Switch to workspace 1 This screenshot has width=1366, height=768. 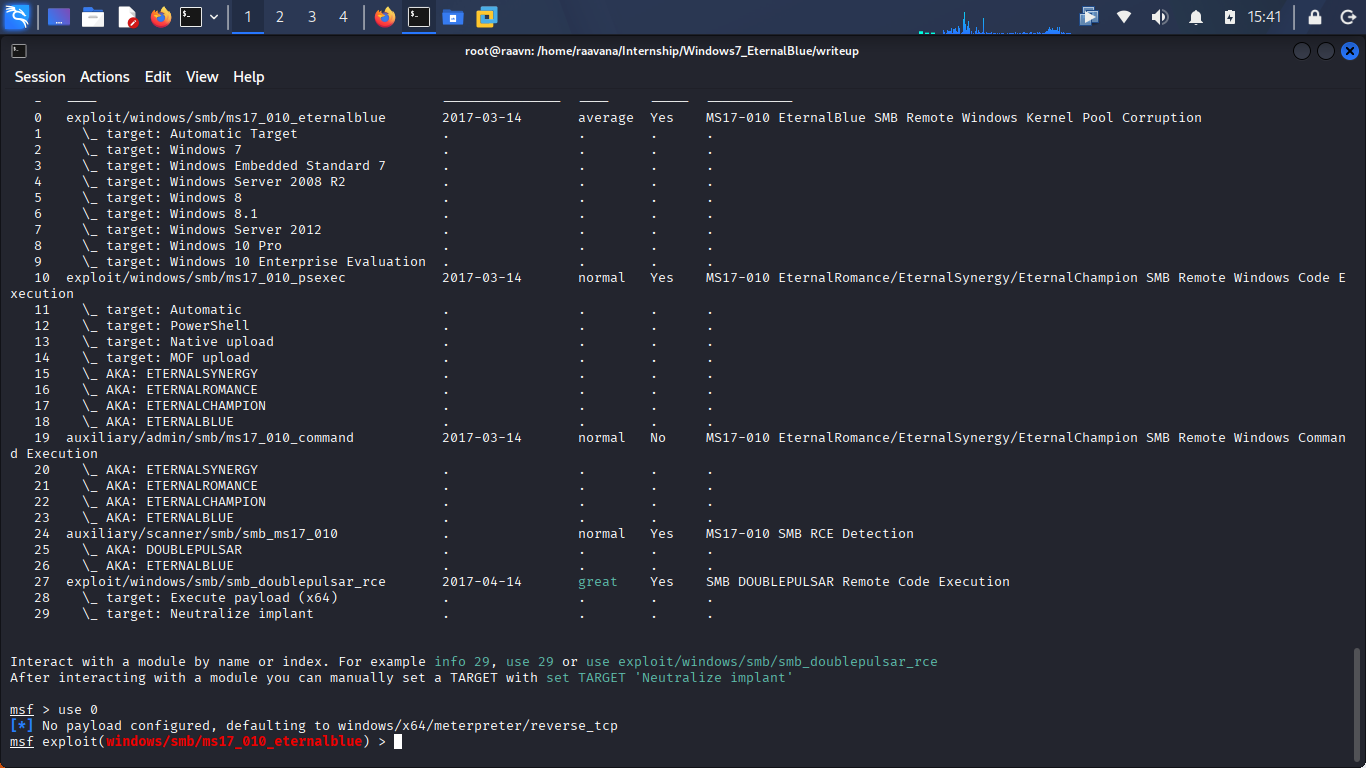248,17
